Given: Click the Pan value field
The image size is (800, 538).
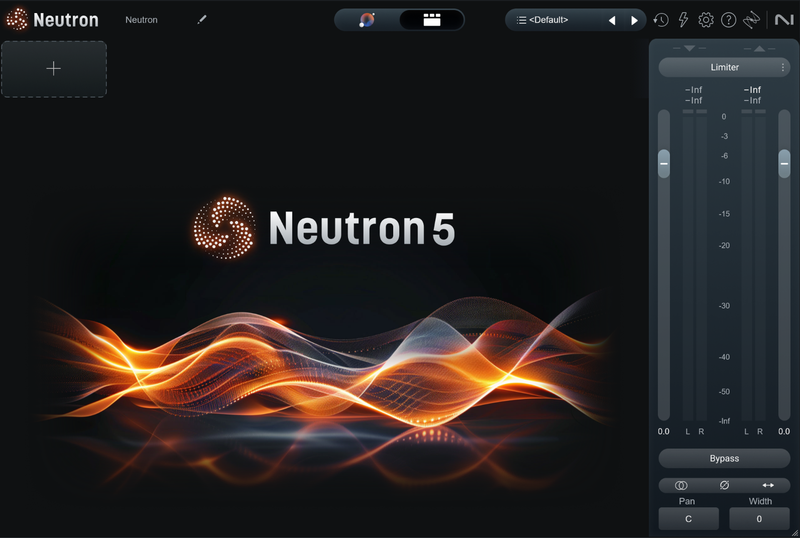Looking at the screenshot, I should [688, 519].
